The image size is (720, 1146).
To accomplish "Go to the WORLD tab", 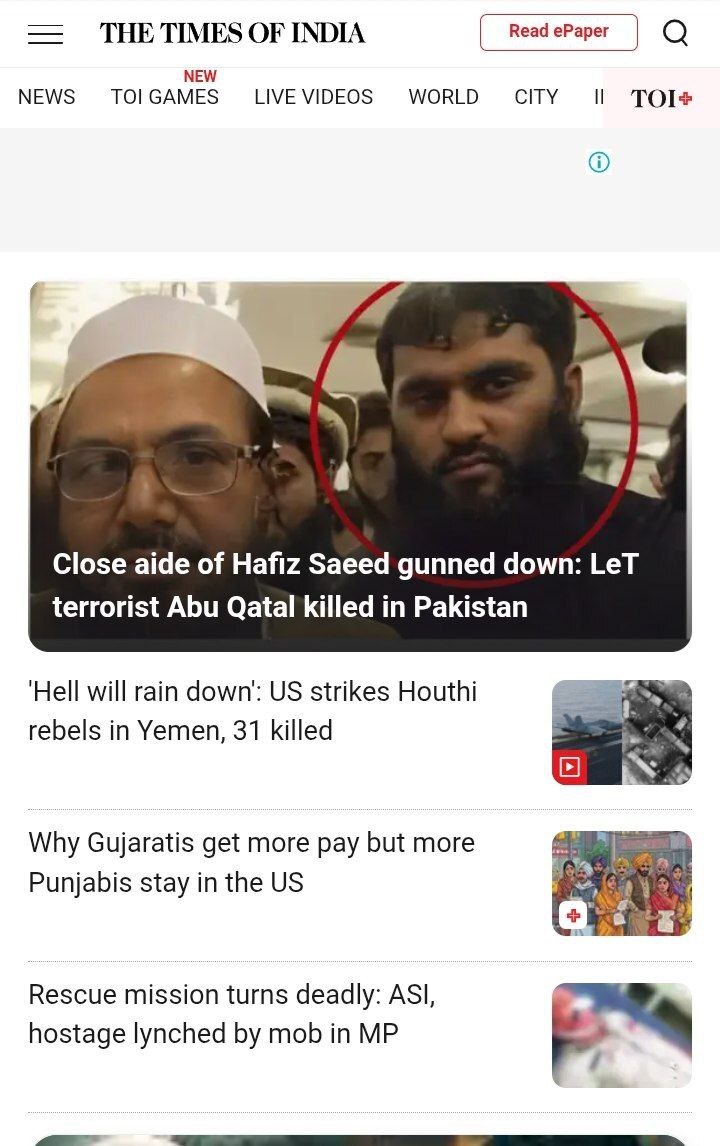I will coord(444,97).
